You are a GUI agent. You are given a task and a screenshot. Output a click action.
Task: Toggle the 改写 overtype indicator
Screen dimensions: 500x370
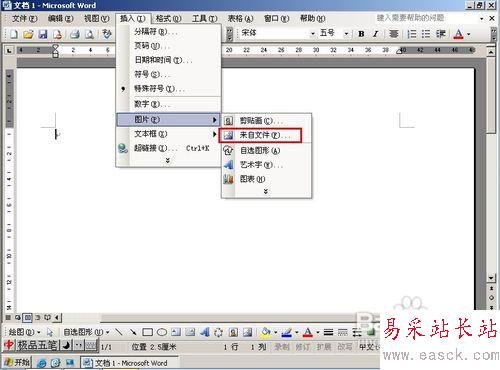coord(345,347)
